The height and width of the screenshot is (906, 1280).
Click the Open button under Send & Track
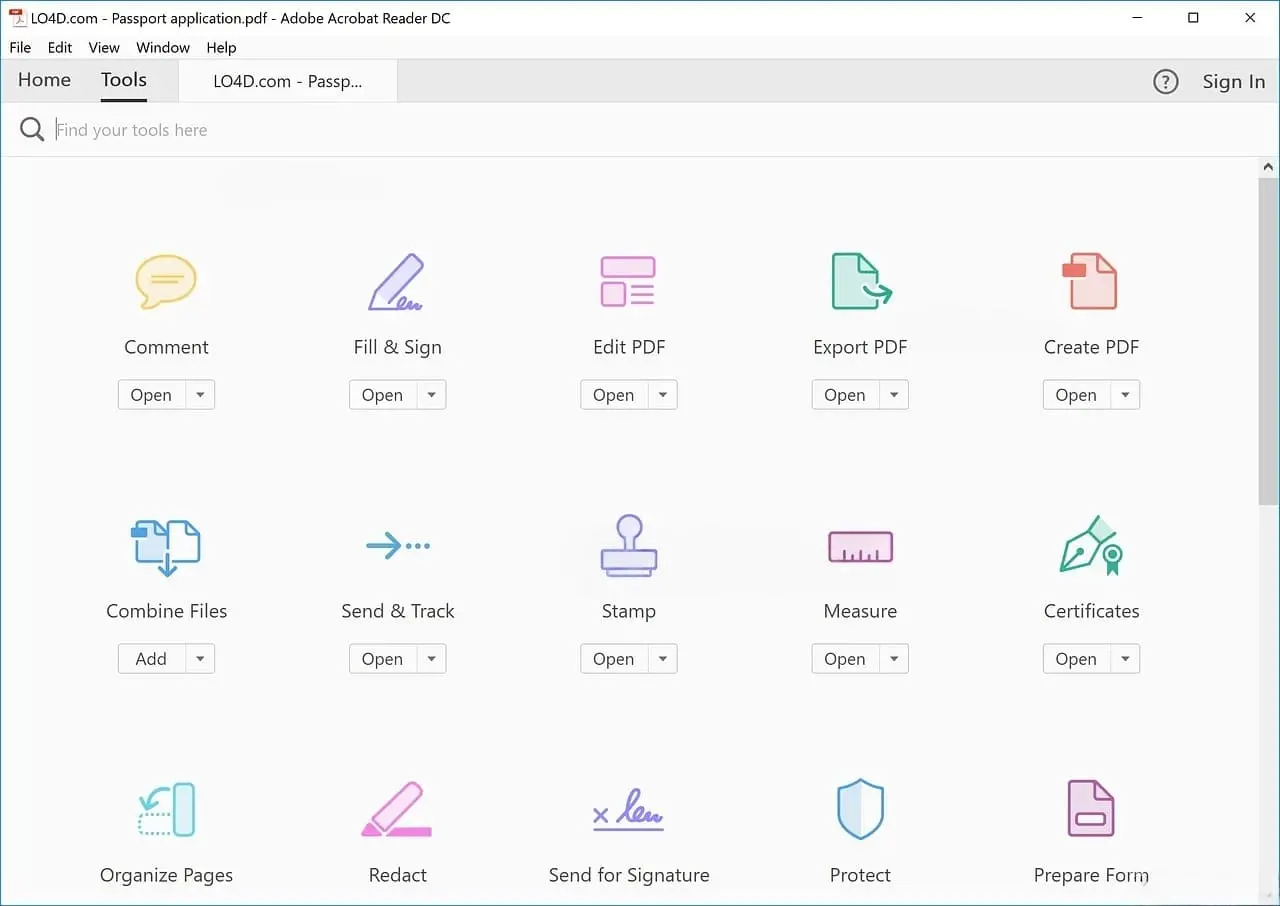(383, 659)
